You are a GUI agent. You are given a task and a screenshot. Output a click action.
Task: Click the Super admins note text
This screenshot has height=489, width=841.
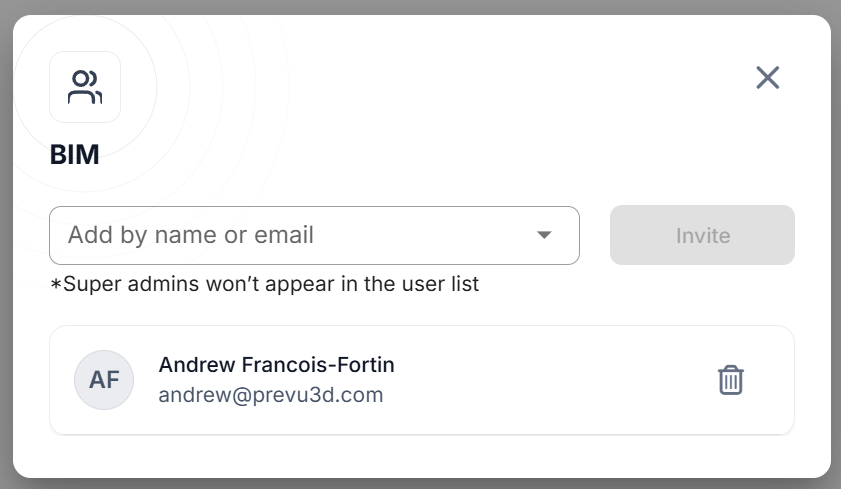pos(265,285)
